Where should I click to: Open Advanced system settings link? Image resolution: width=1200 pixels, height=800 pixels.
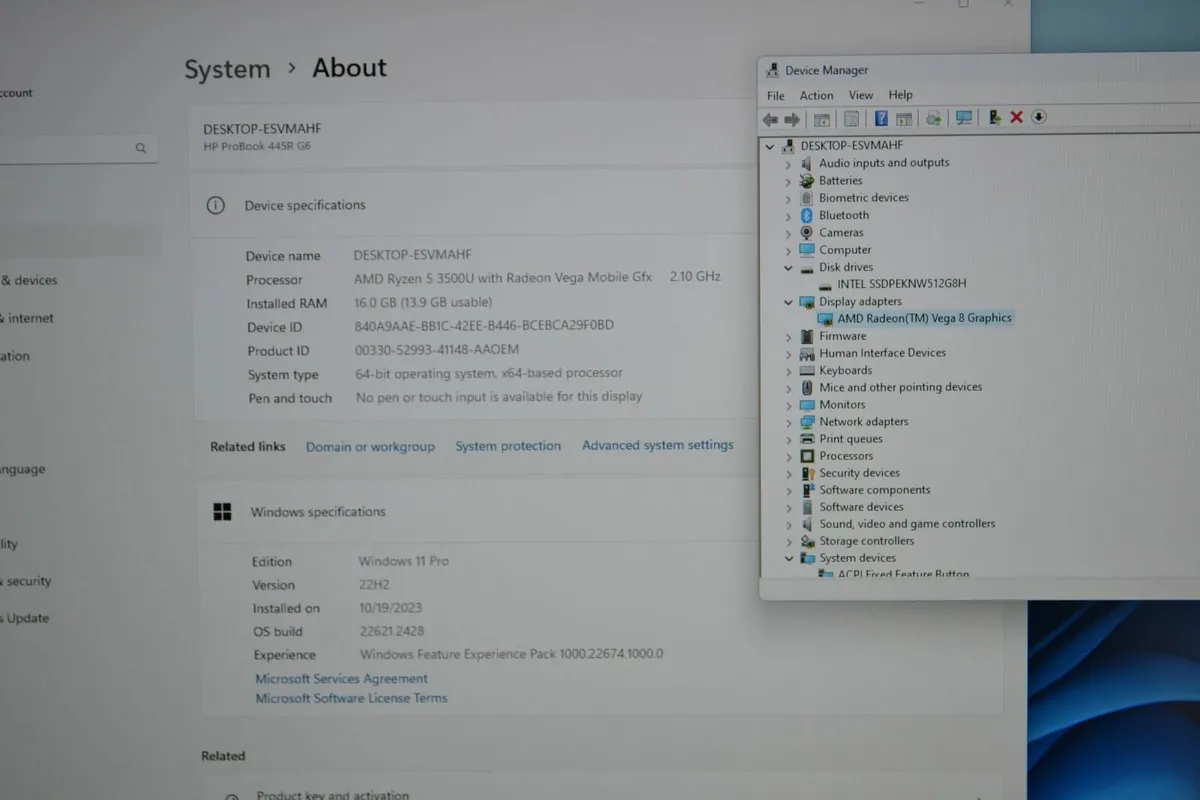click(x=658, y=445)
